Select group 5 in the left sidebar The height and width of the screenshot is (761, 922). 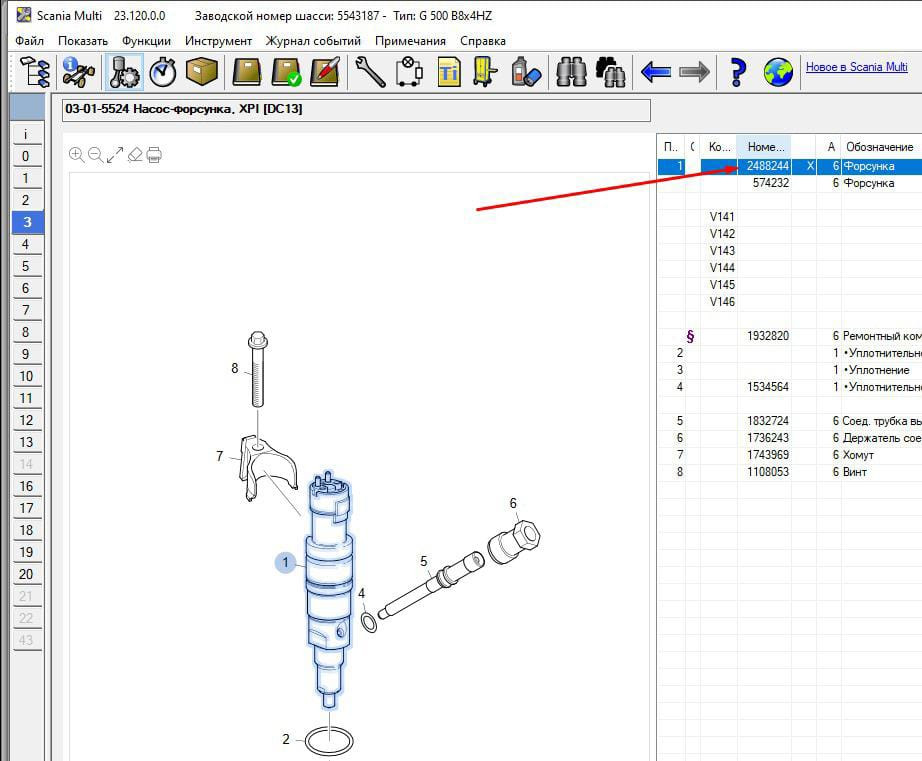click(x=26, y=266)
